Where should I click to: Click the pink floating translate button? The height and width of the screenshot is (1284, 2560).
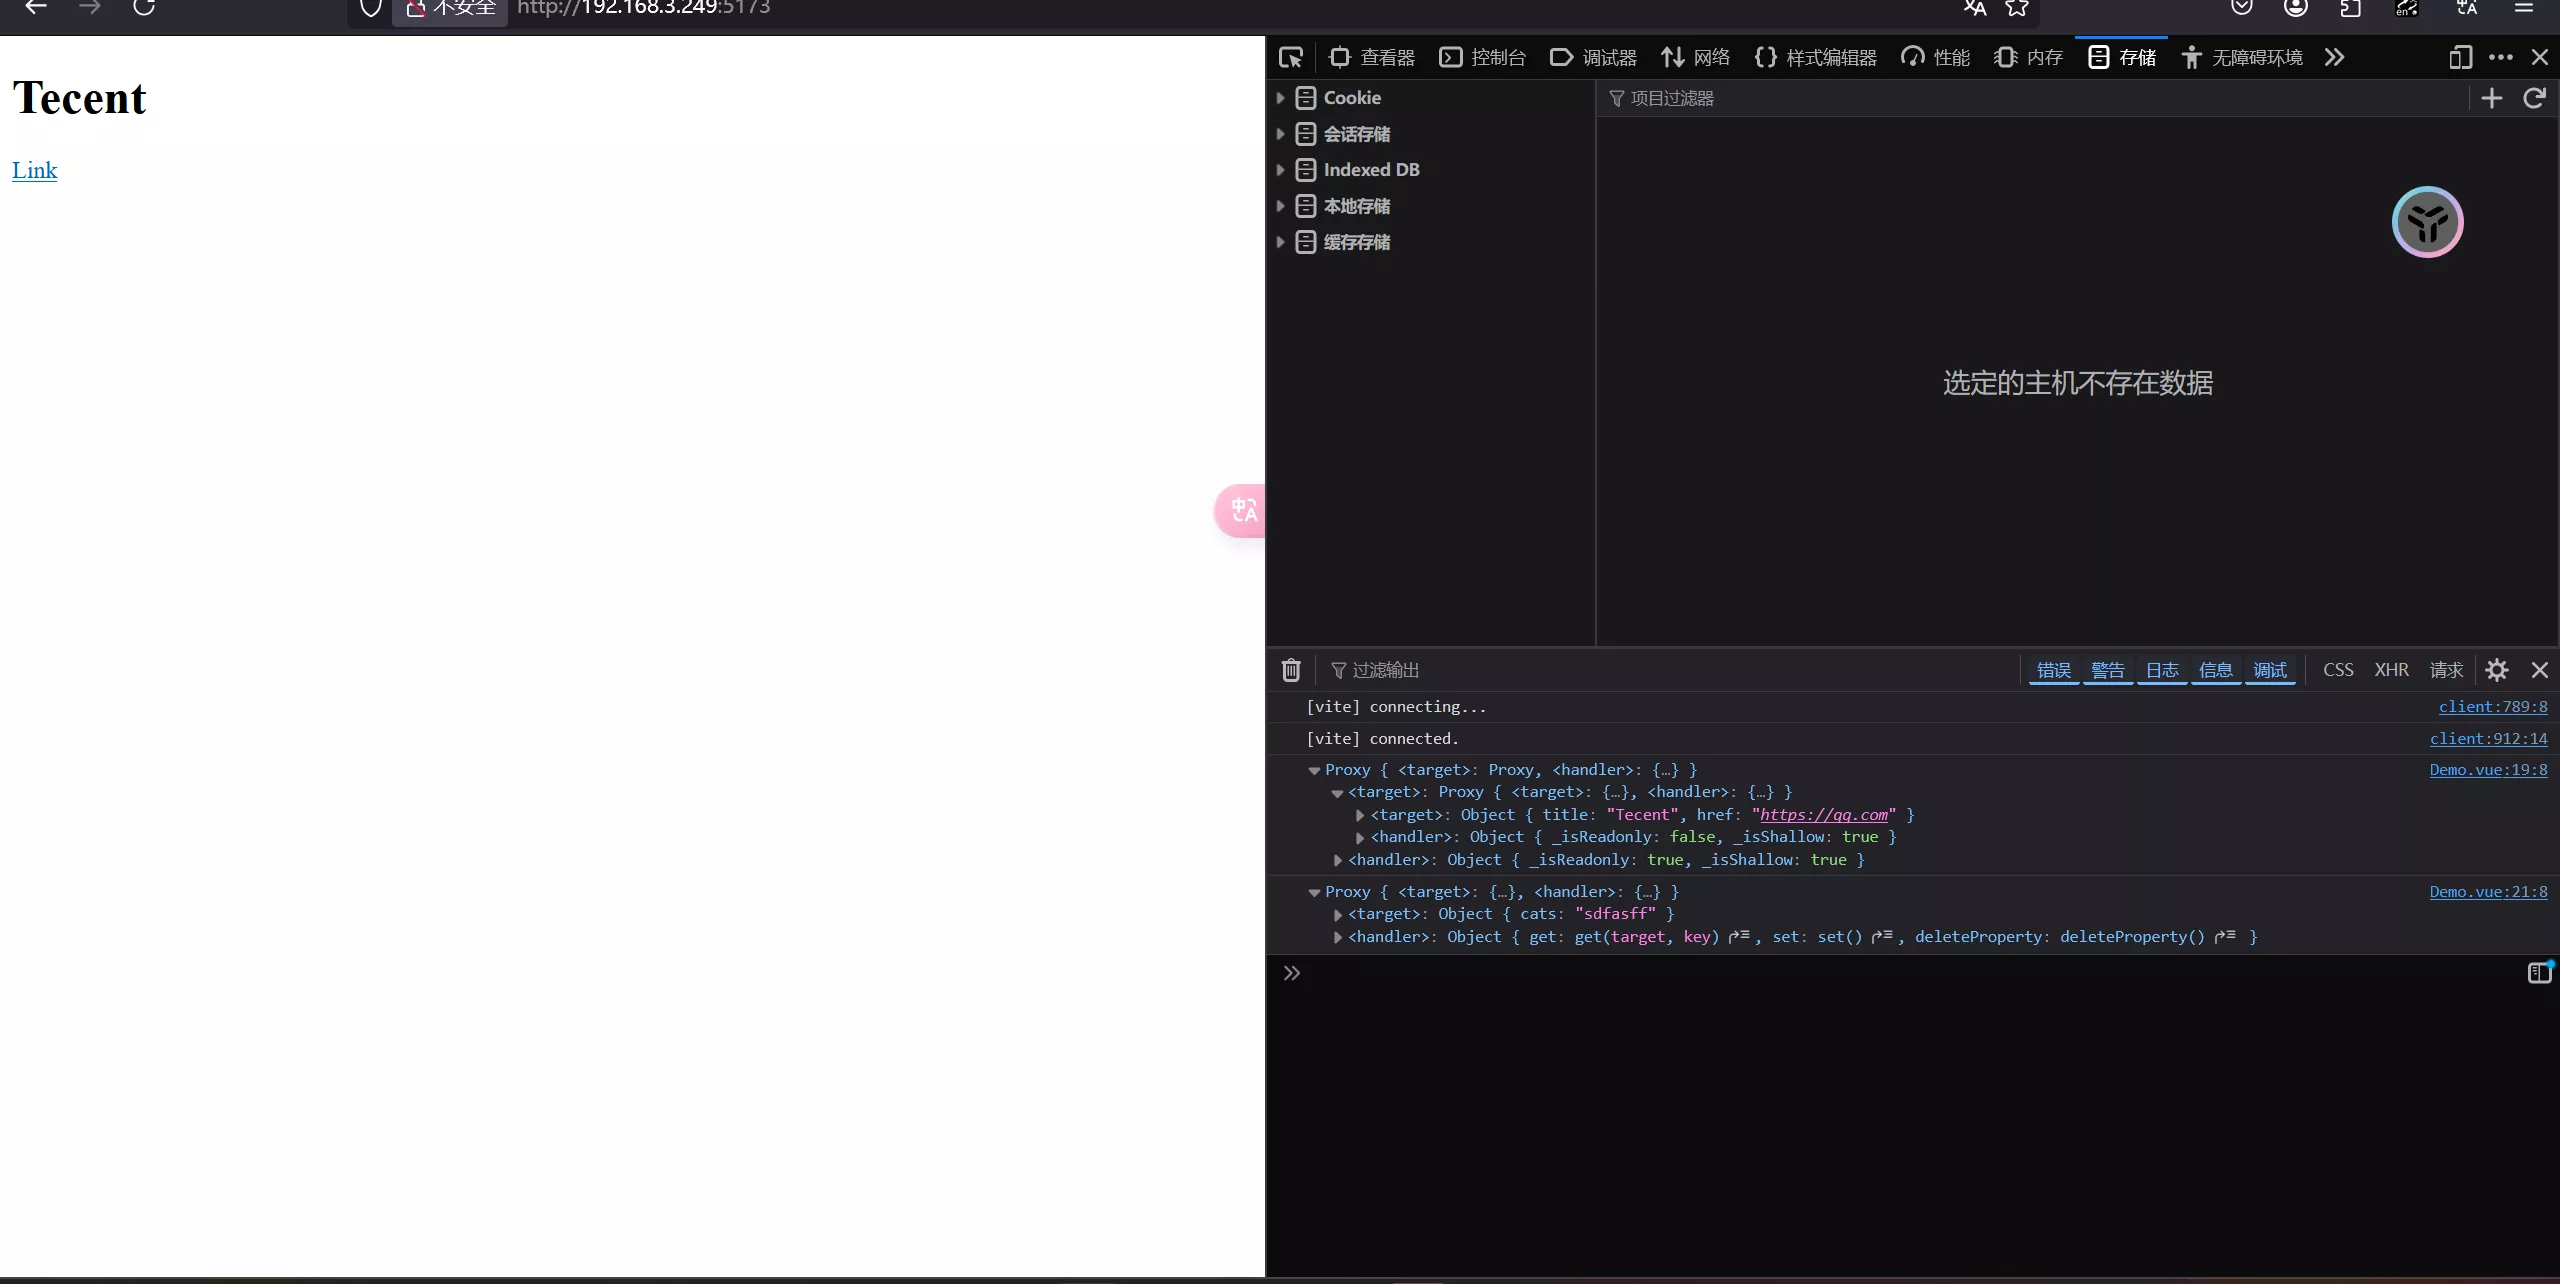pyautogui.click(x=1241, y=511)
